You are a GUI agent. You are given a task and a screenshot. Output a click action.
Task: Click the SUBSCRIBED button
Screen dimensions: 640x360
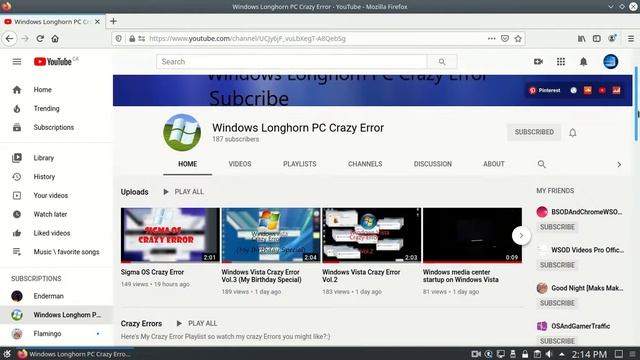(x=534, y=132)
